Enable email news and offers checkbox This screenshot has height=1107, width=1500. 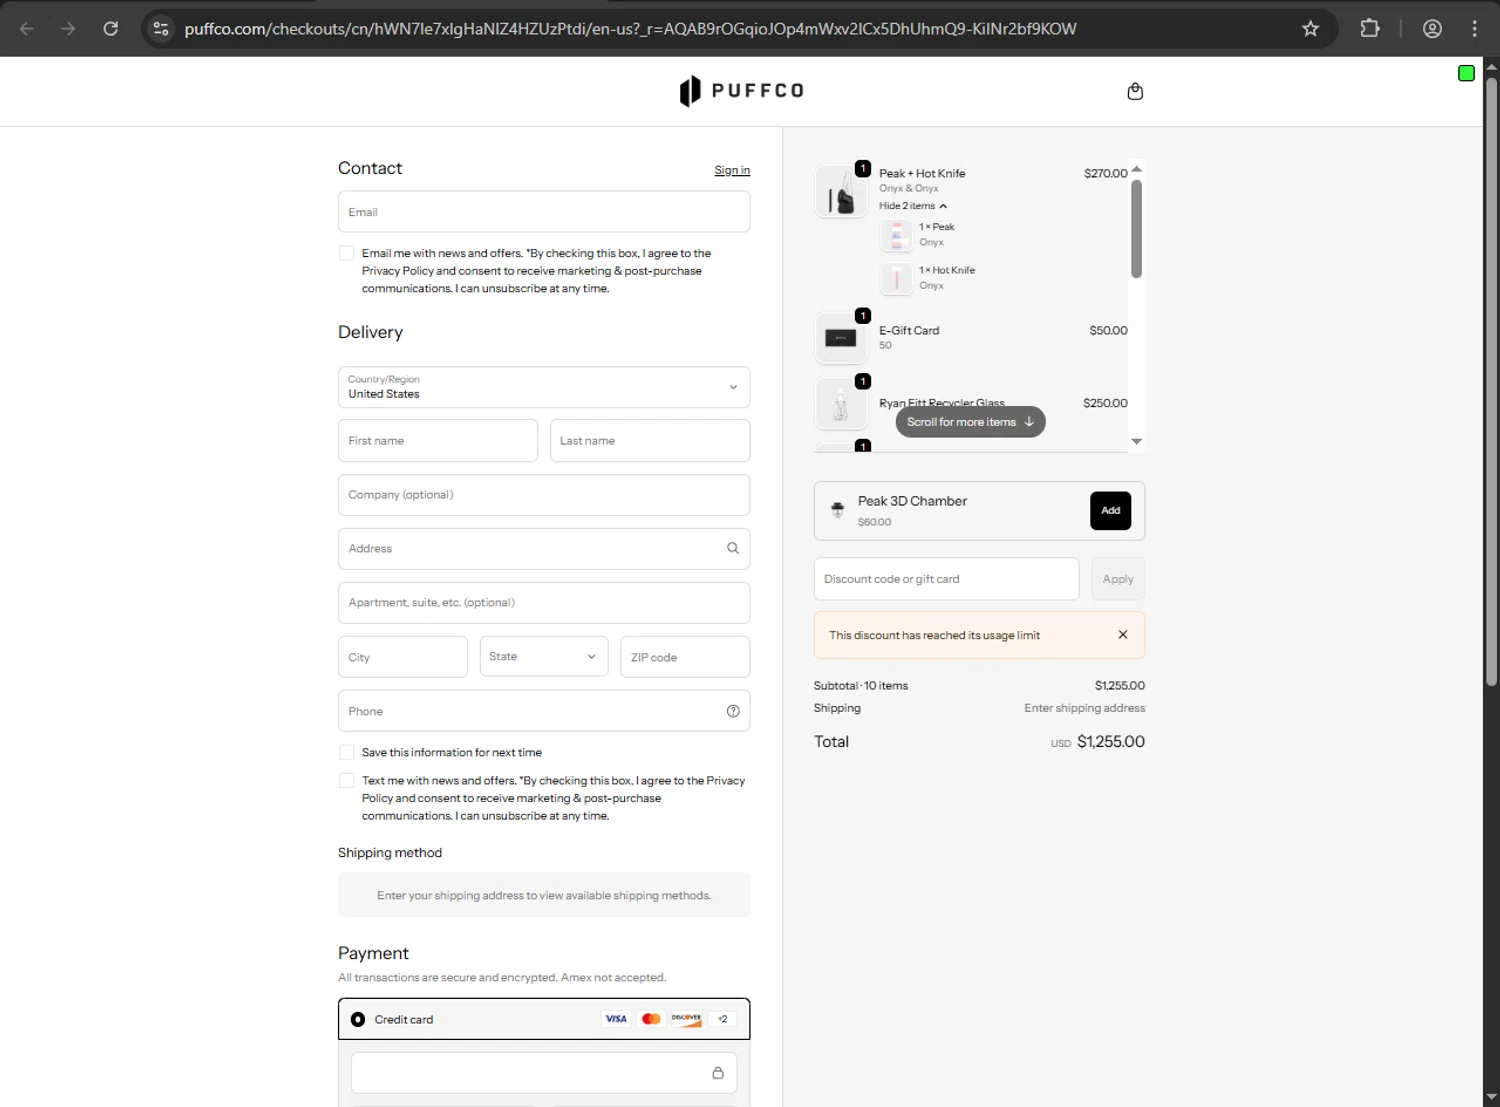pyautogui.click(x=347, y=253)
